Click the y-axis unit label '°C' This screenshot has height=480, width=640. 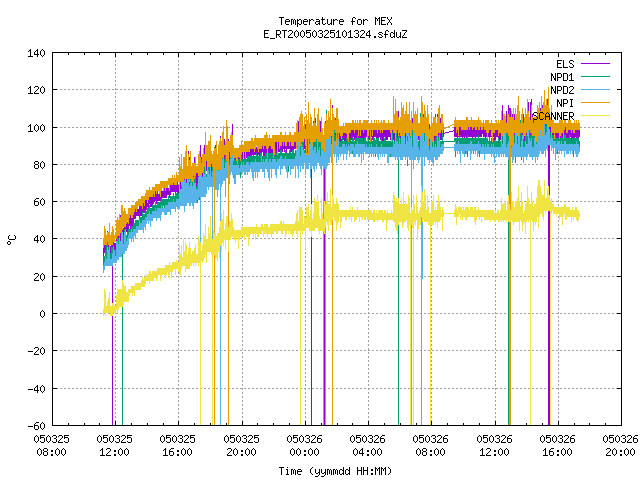[x=12, y=240]
